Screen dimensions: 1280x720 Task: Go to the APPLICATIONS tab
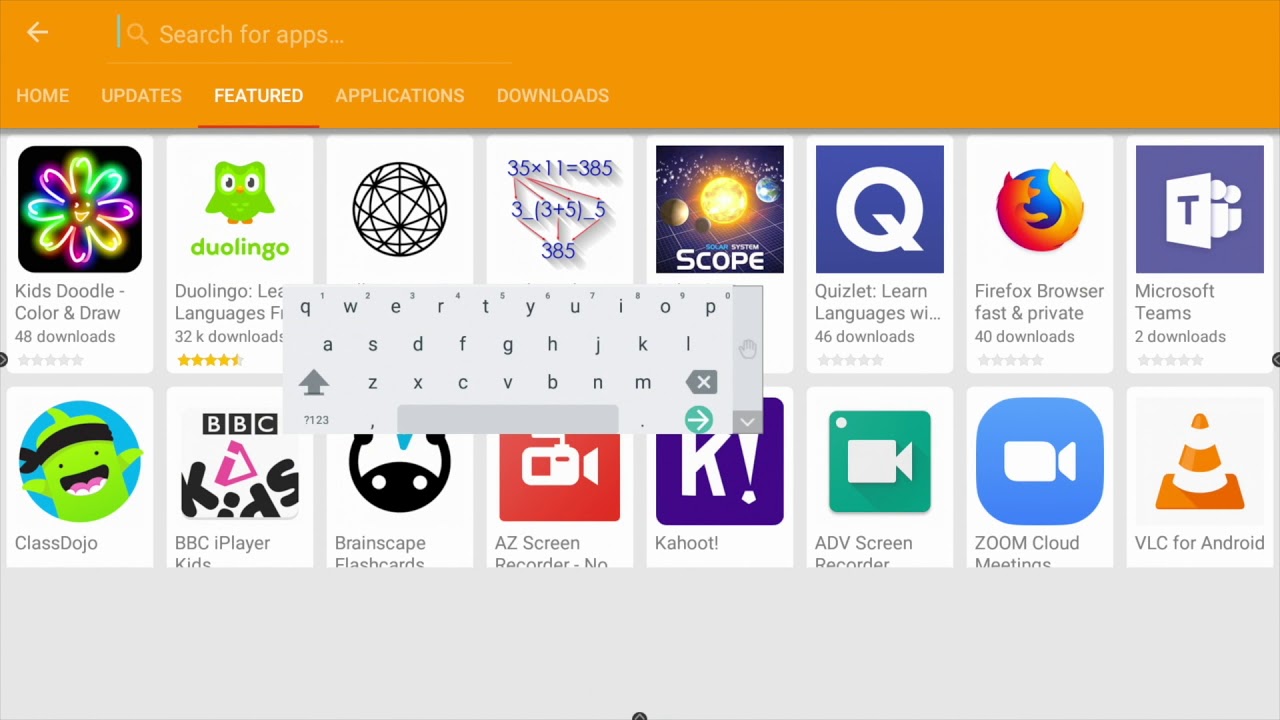coord(400,96)
